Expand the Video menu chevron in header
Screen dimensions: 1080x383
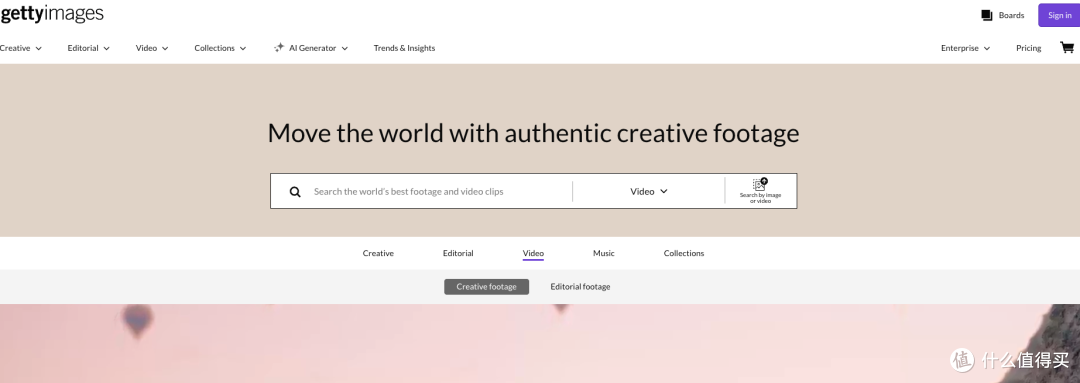coord(165,48)
